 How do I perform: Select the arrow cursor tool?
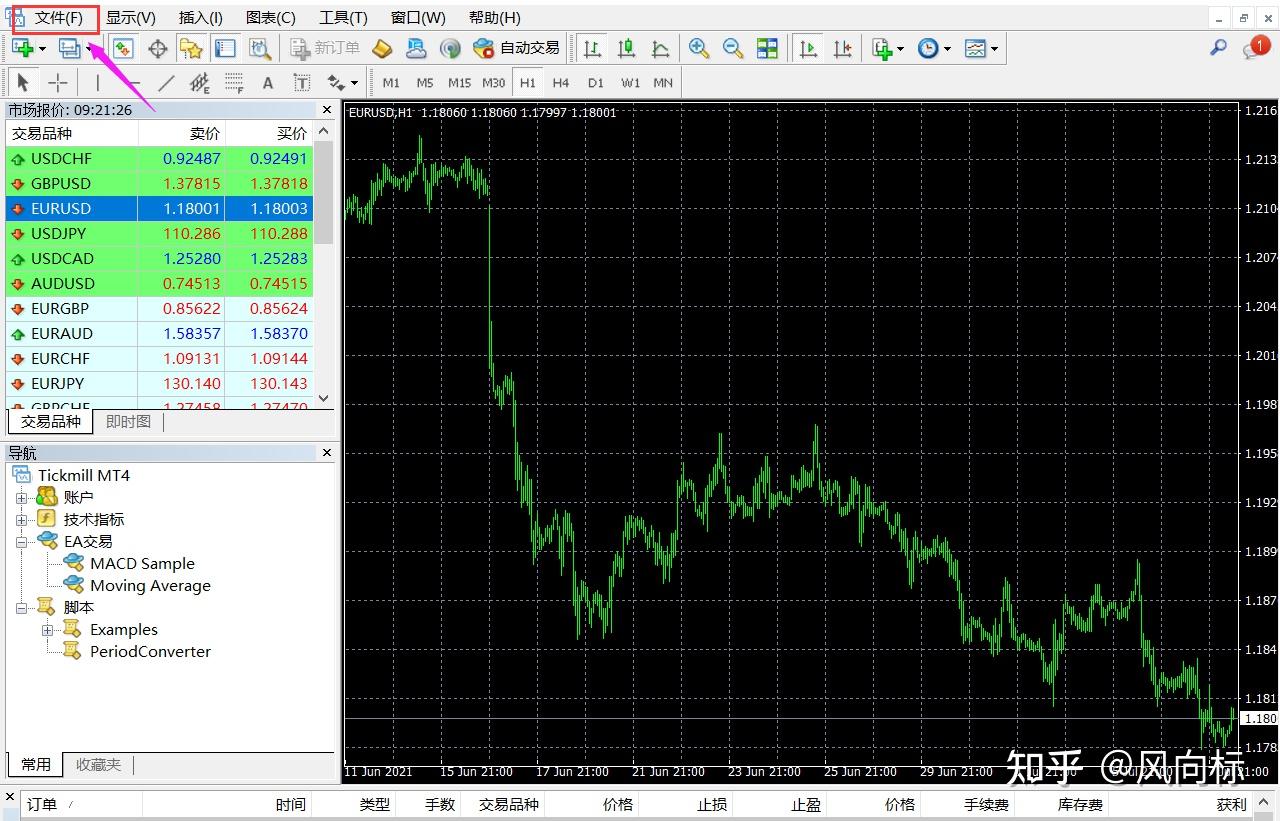24,83
